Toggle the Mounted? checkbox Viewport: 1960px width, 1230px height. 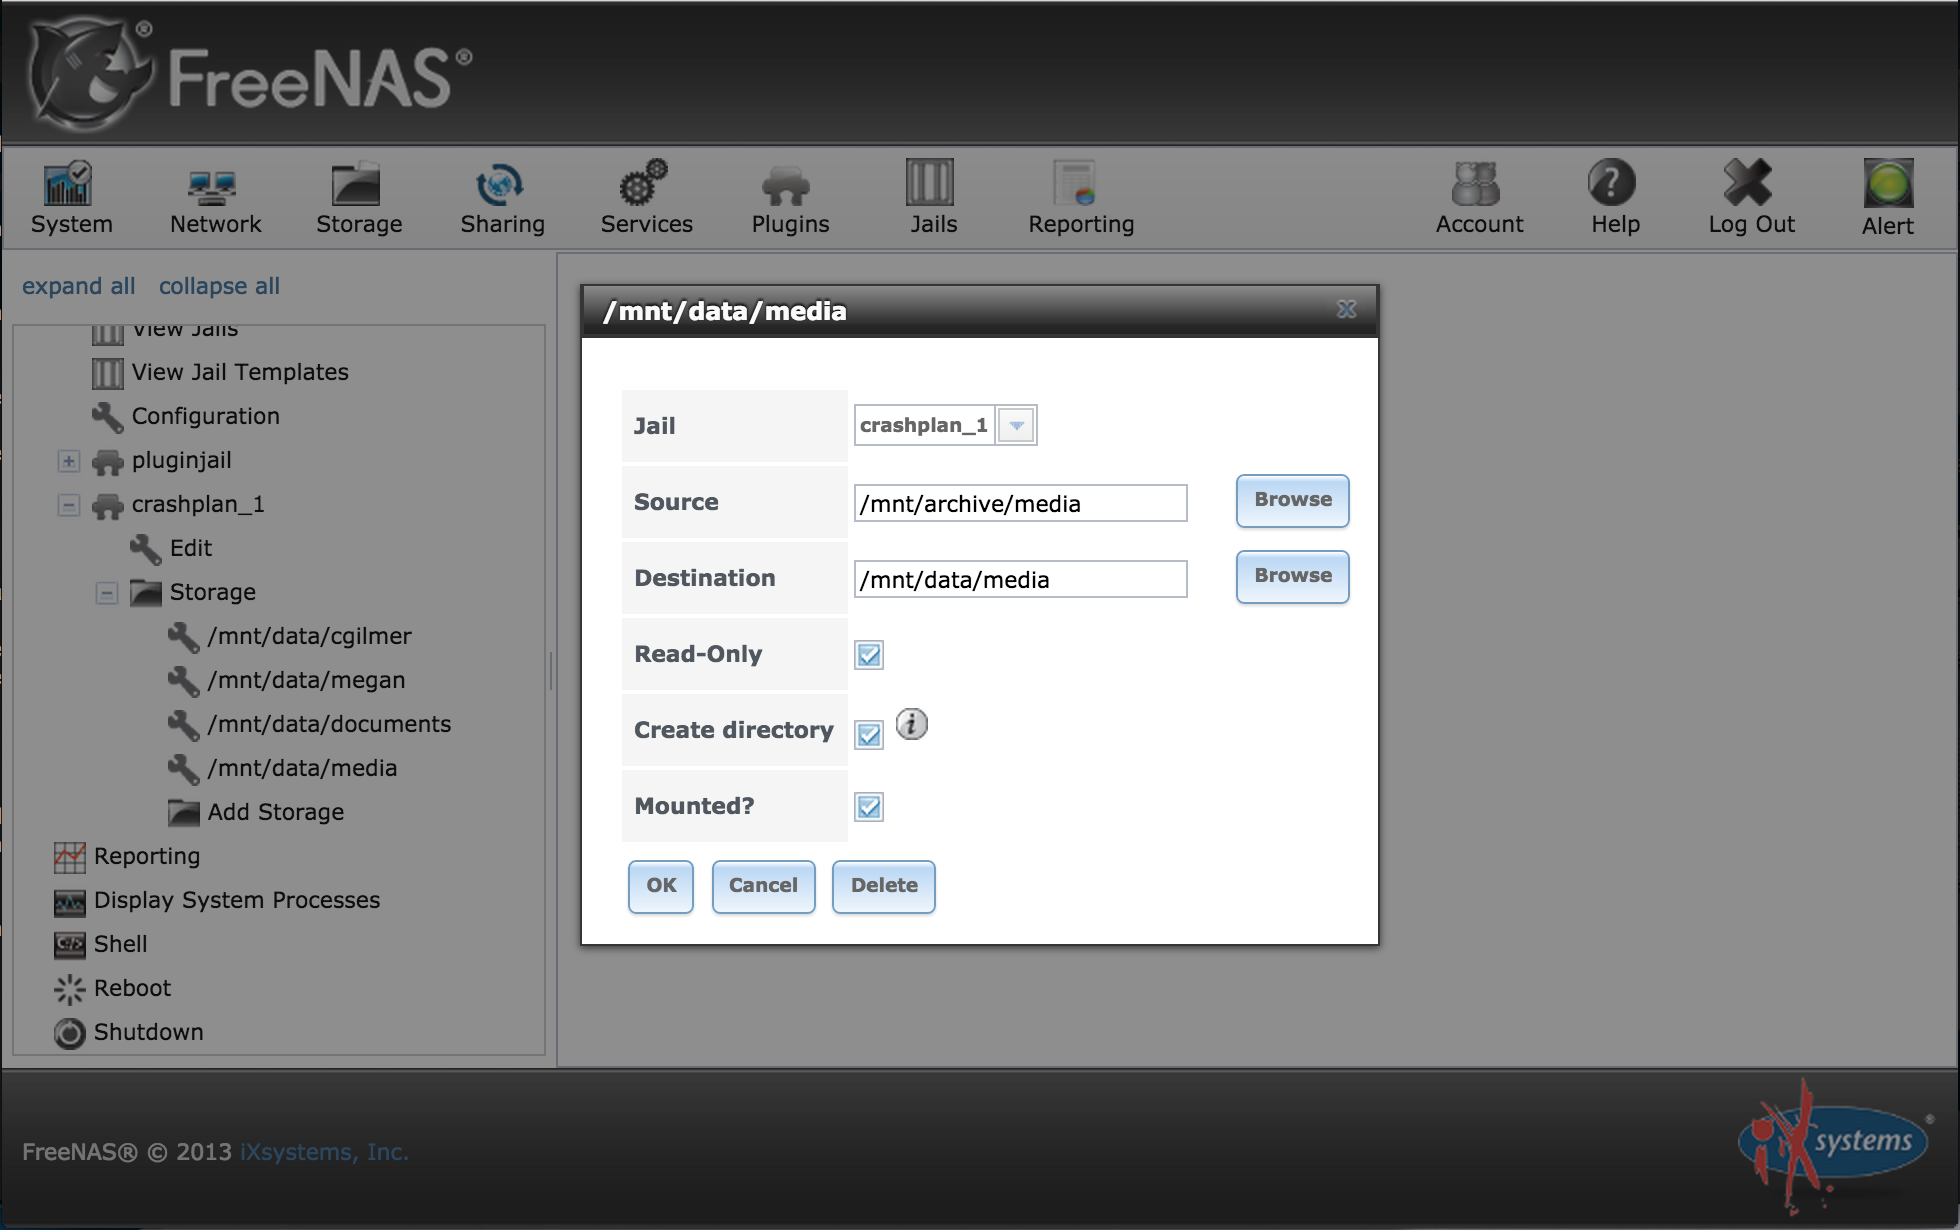click(x=869, y=808)
